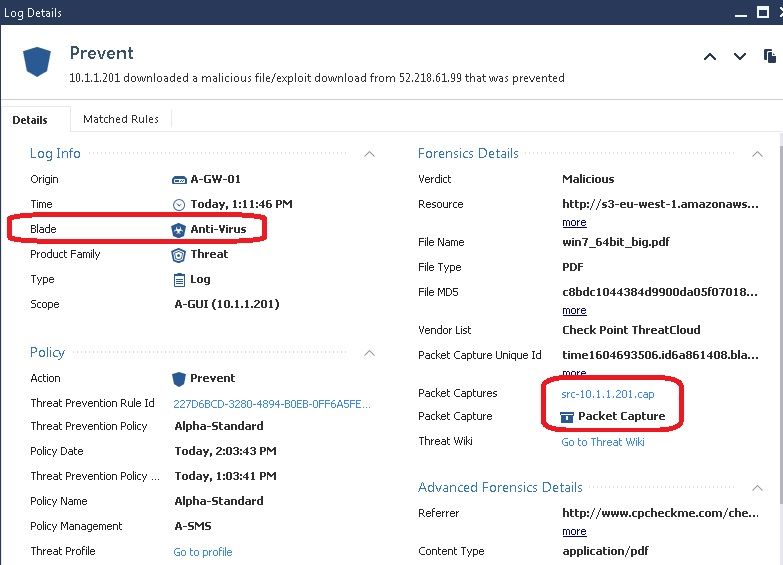The height and width of the screenshot is (565, 783).
Task: Select the Today, 1:11:46 PM time value
Action: (x=241, y=204)
